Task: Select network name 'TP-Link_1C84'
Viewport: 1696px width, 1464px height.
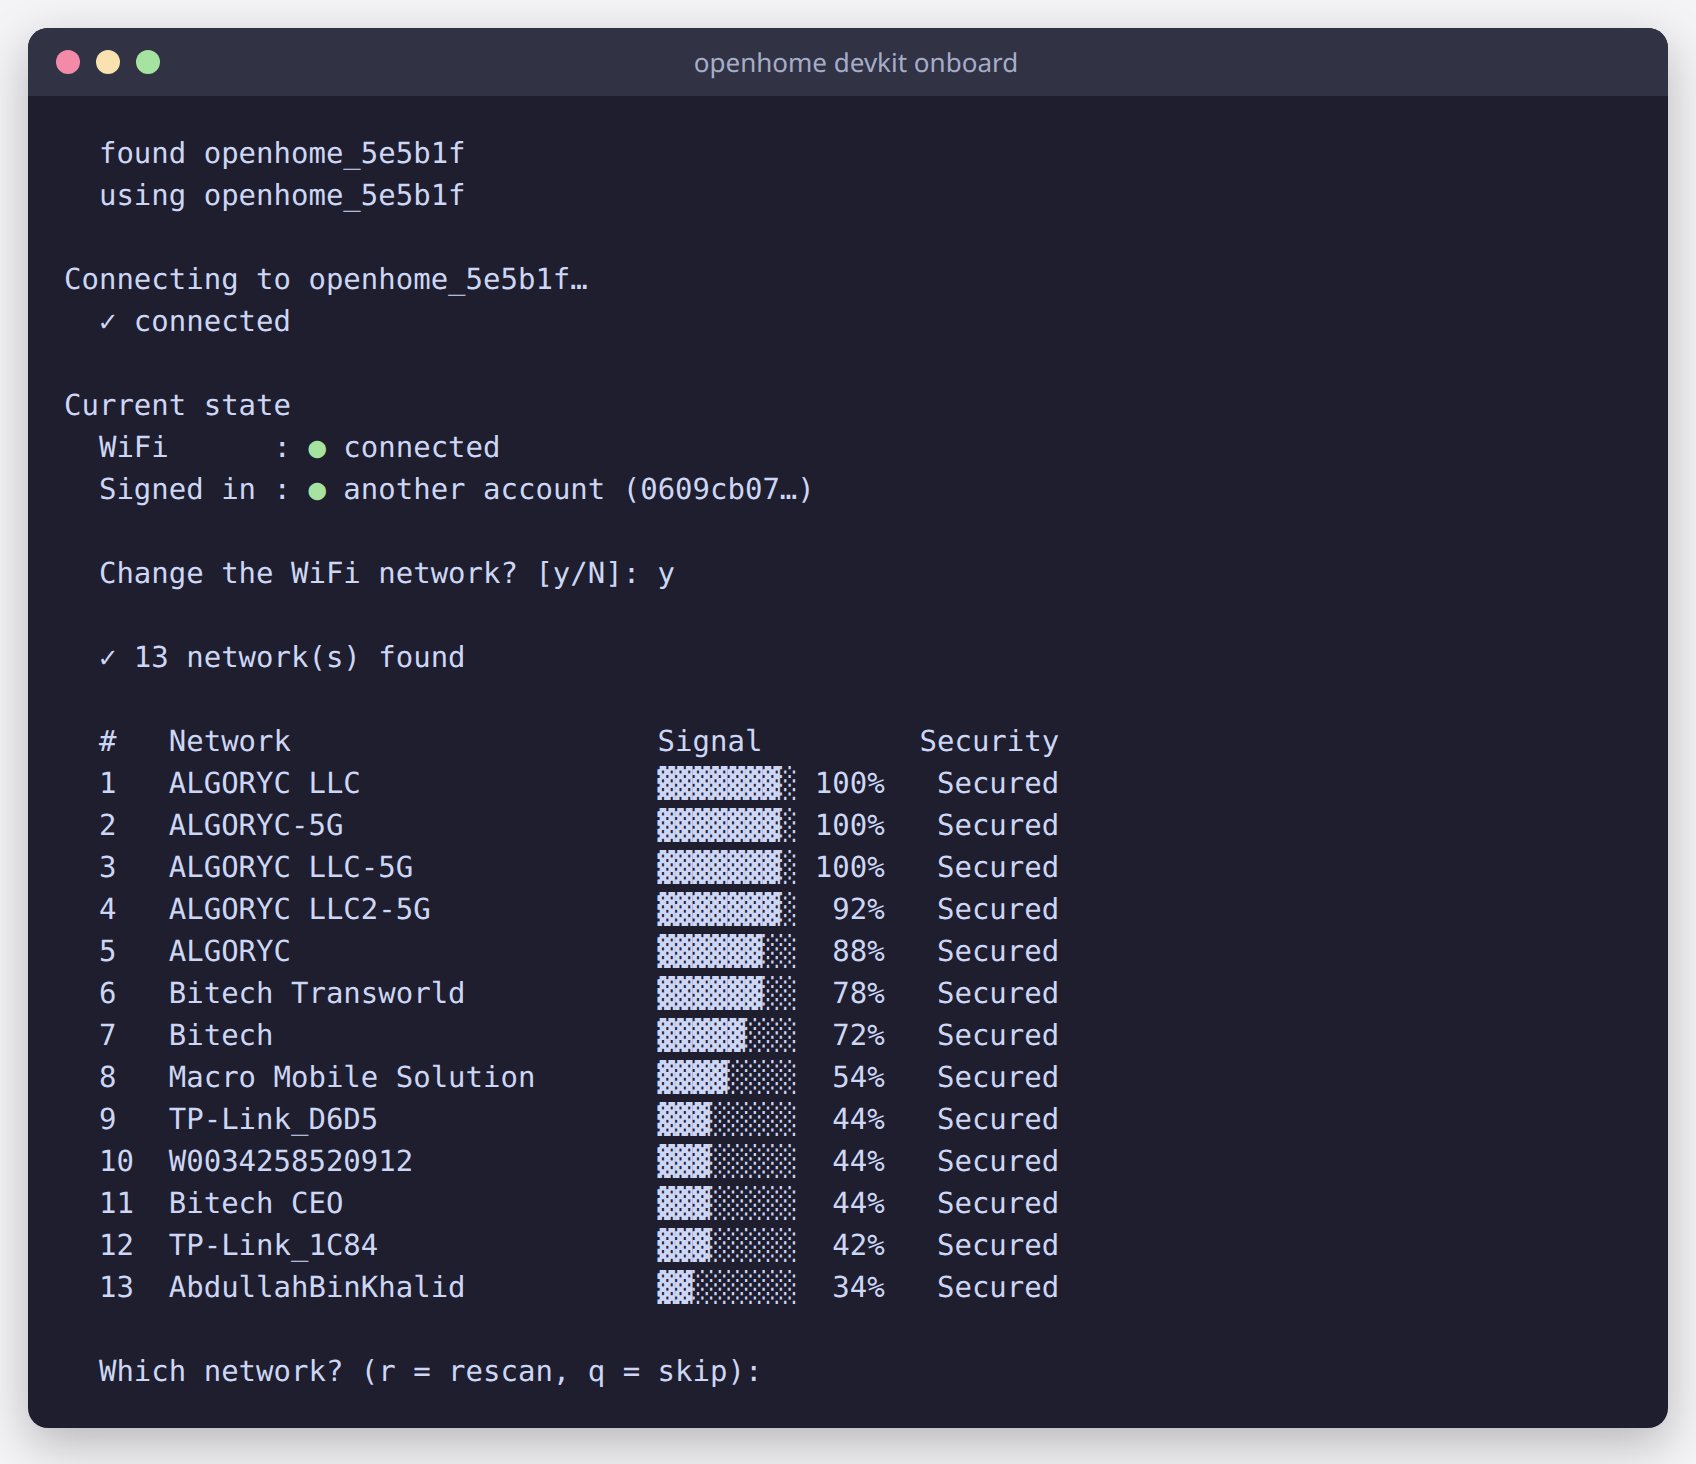Action: click(273, 1245)
